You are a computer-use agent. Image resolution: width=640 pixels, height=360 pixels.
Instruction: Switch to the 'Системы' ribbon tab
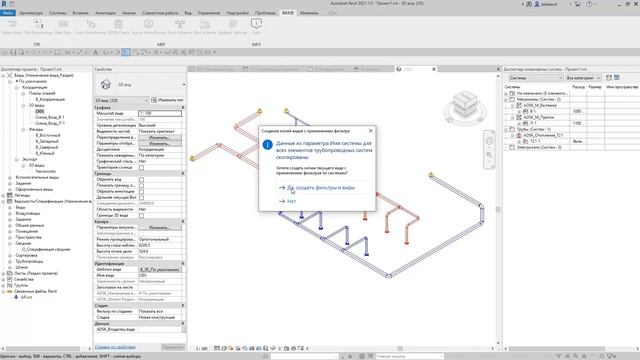pyautogui.click(x=58, y=13)
